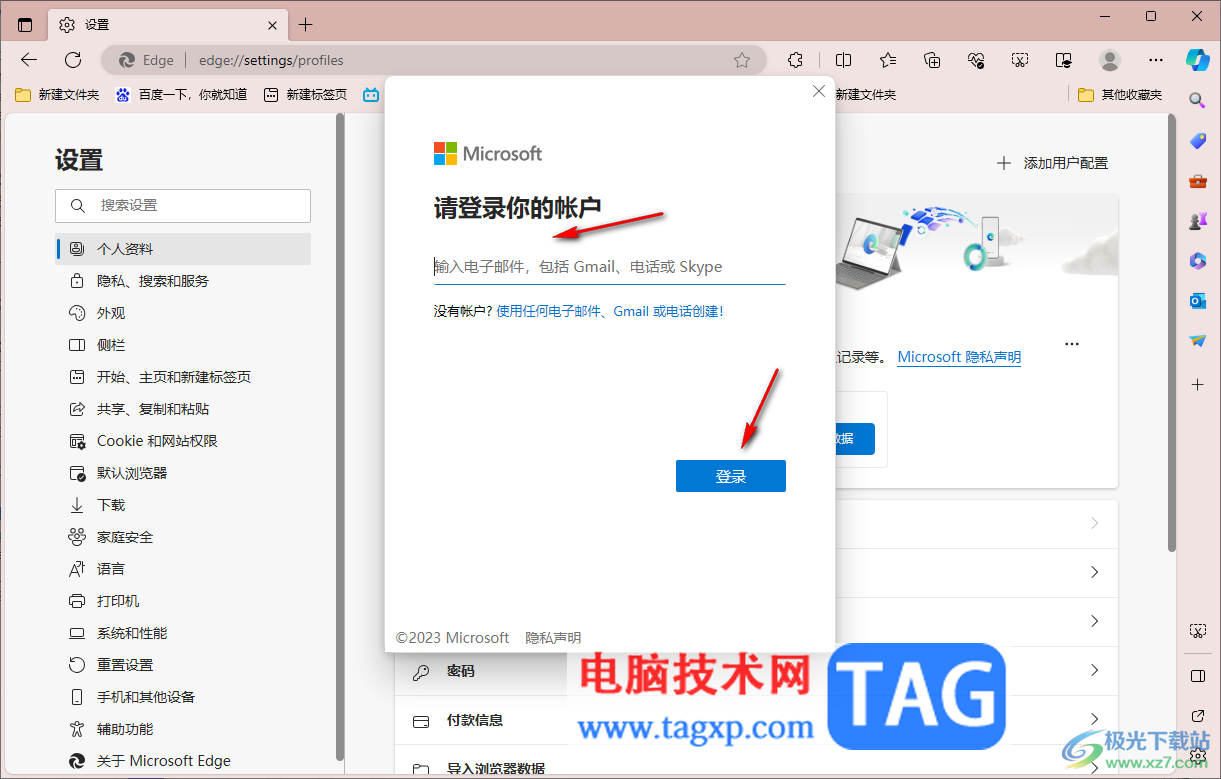Open the Web capture scissors icon
This screenshot has width=1221, height=779.
[1019, 60]
